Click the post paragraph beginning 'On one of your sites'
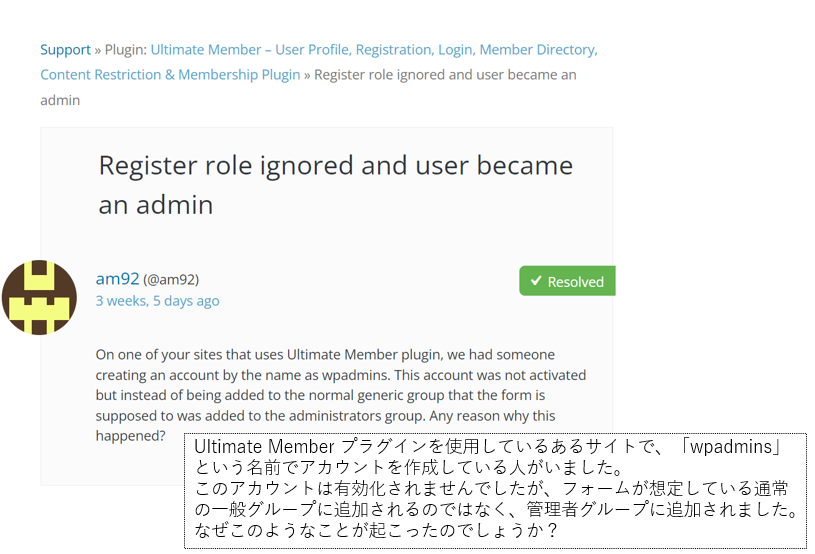This screenshot has width=815, height=554. [341, 395]
